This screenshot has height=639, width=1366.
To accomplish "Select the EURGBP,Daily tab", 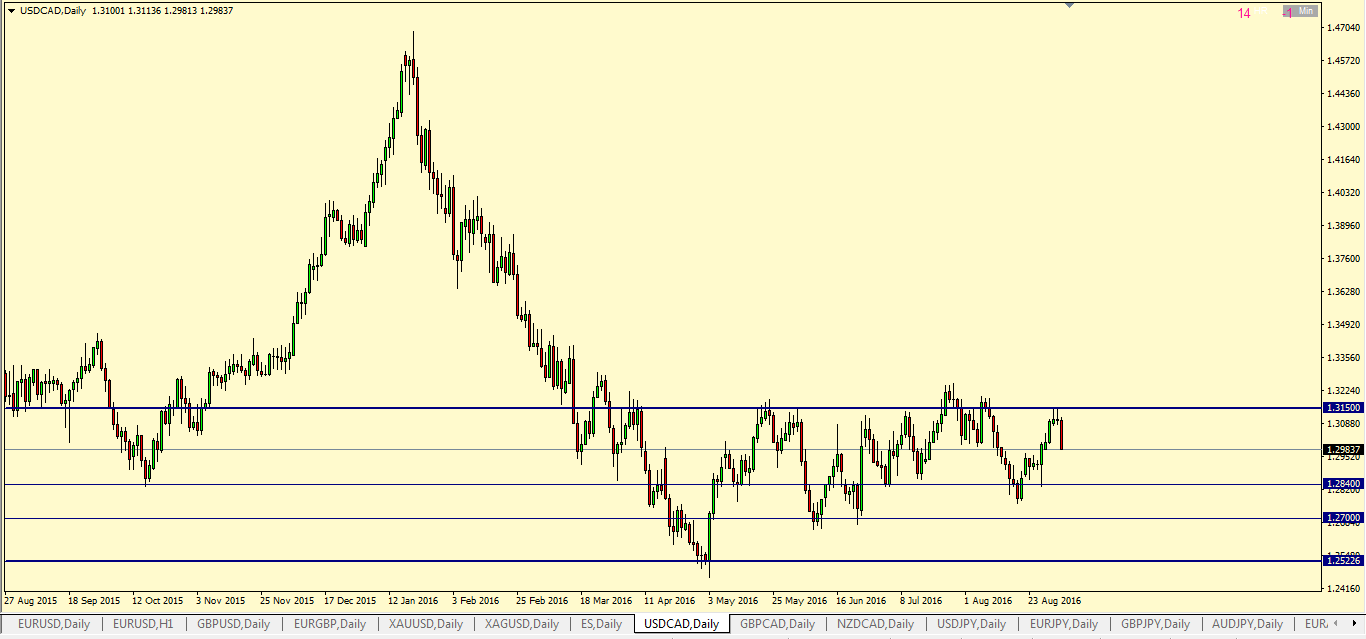I will click(329, 624).
